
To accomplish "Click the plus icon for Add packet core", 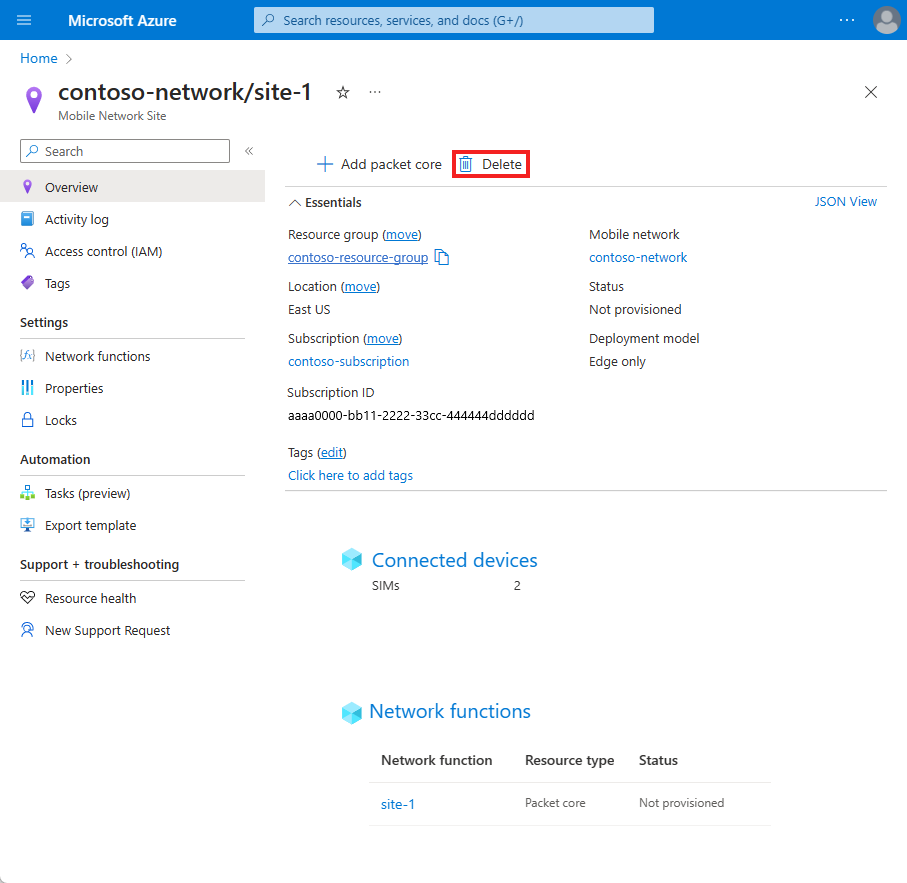I will coord(325,164).
